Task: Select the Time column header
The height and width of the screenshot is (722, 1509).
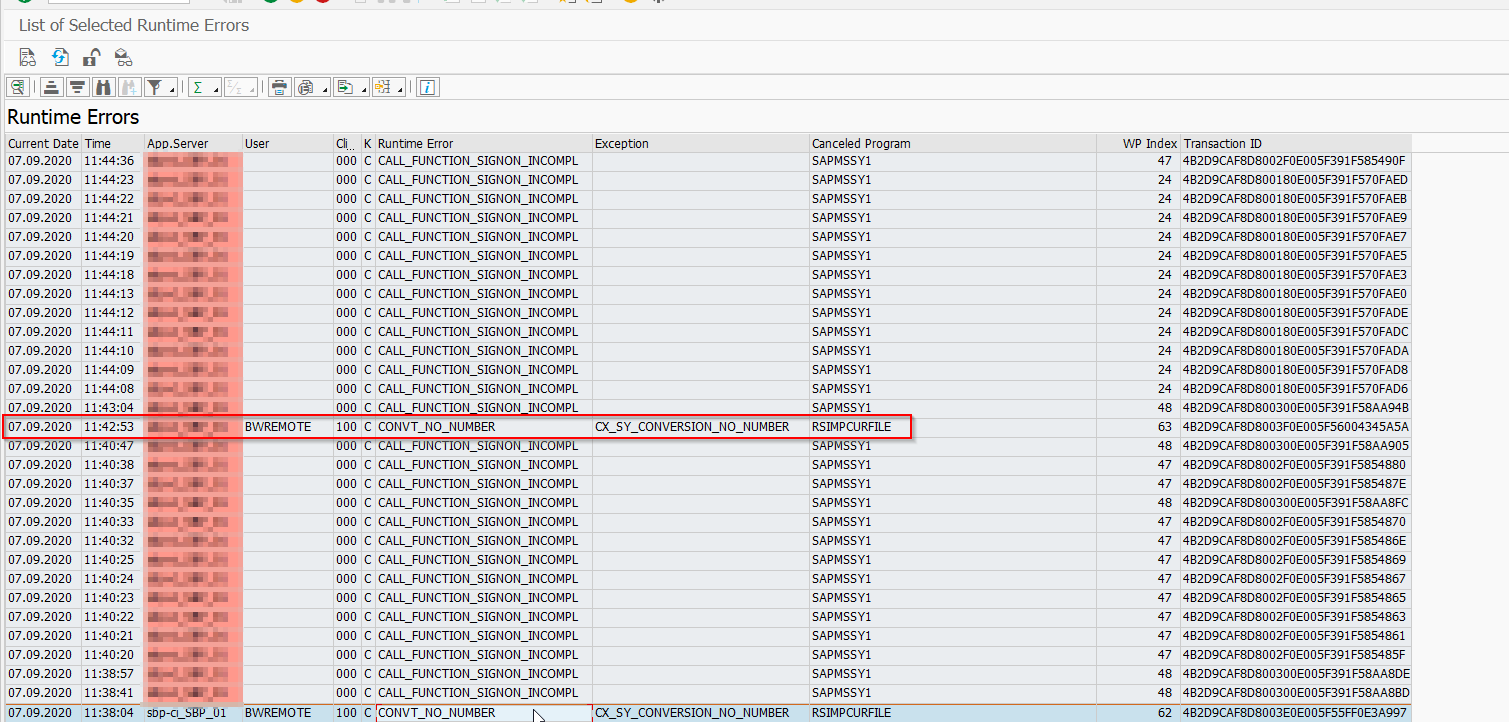Action: (x=113, y=143)
